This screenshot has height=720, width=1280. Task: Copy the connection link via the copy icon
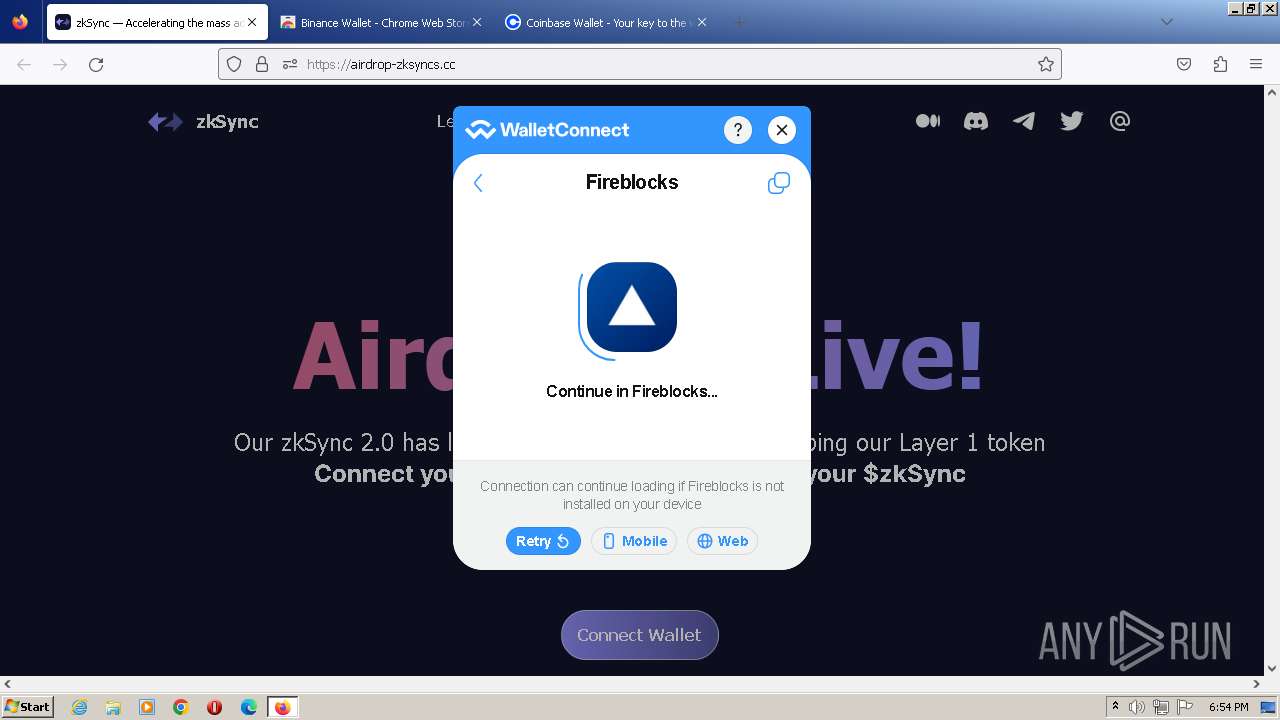[x=778, y=183]
